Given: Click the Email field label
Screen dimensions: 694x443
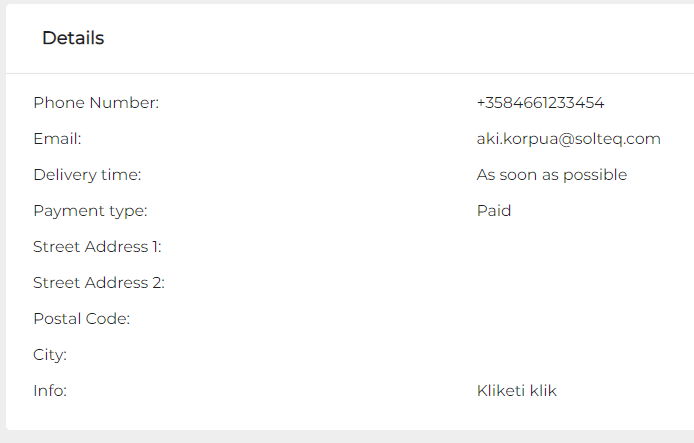Looking at the screenshot, I should 57,139.
